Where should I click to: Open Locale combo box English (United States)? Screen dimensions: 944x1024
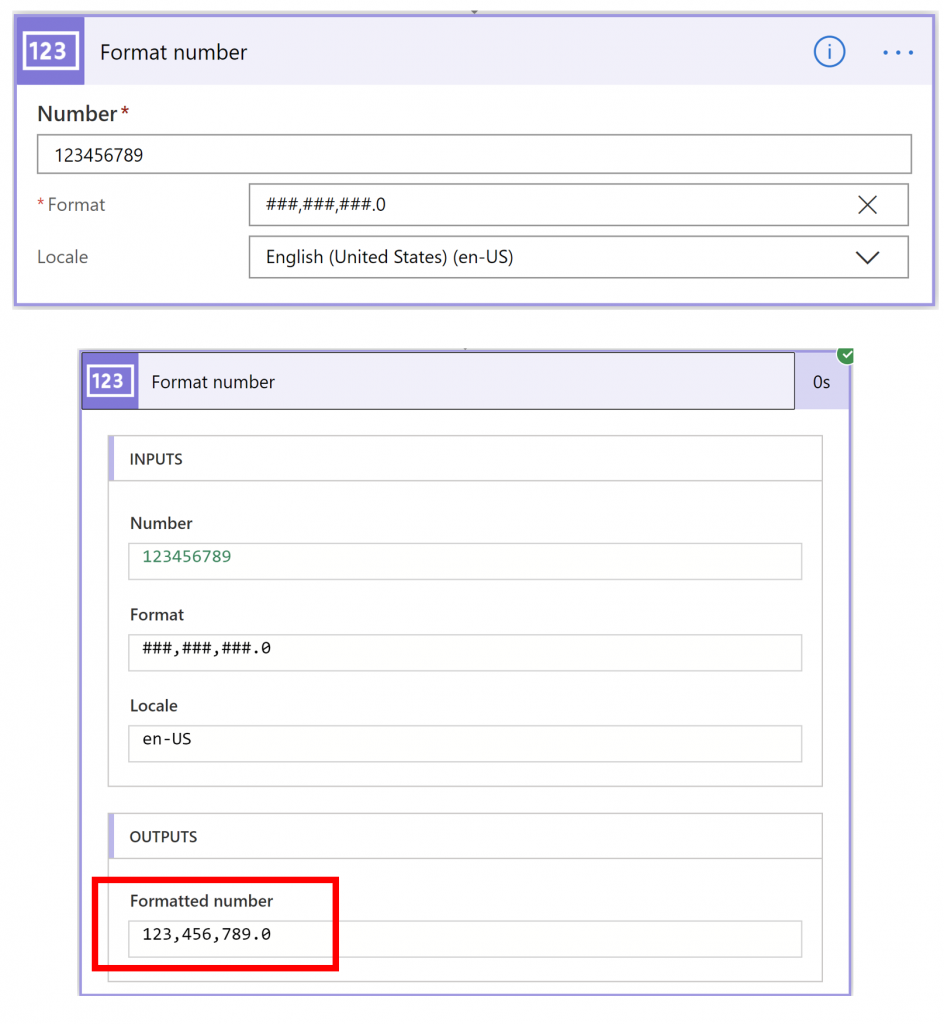coord(578,257)
